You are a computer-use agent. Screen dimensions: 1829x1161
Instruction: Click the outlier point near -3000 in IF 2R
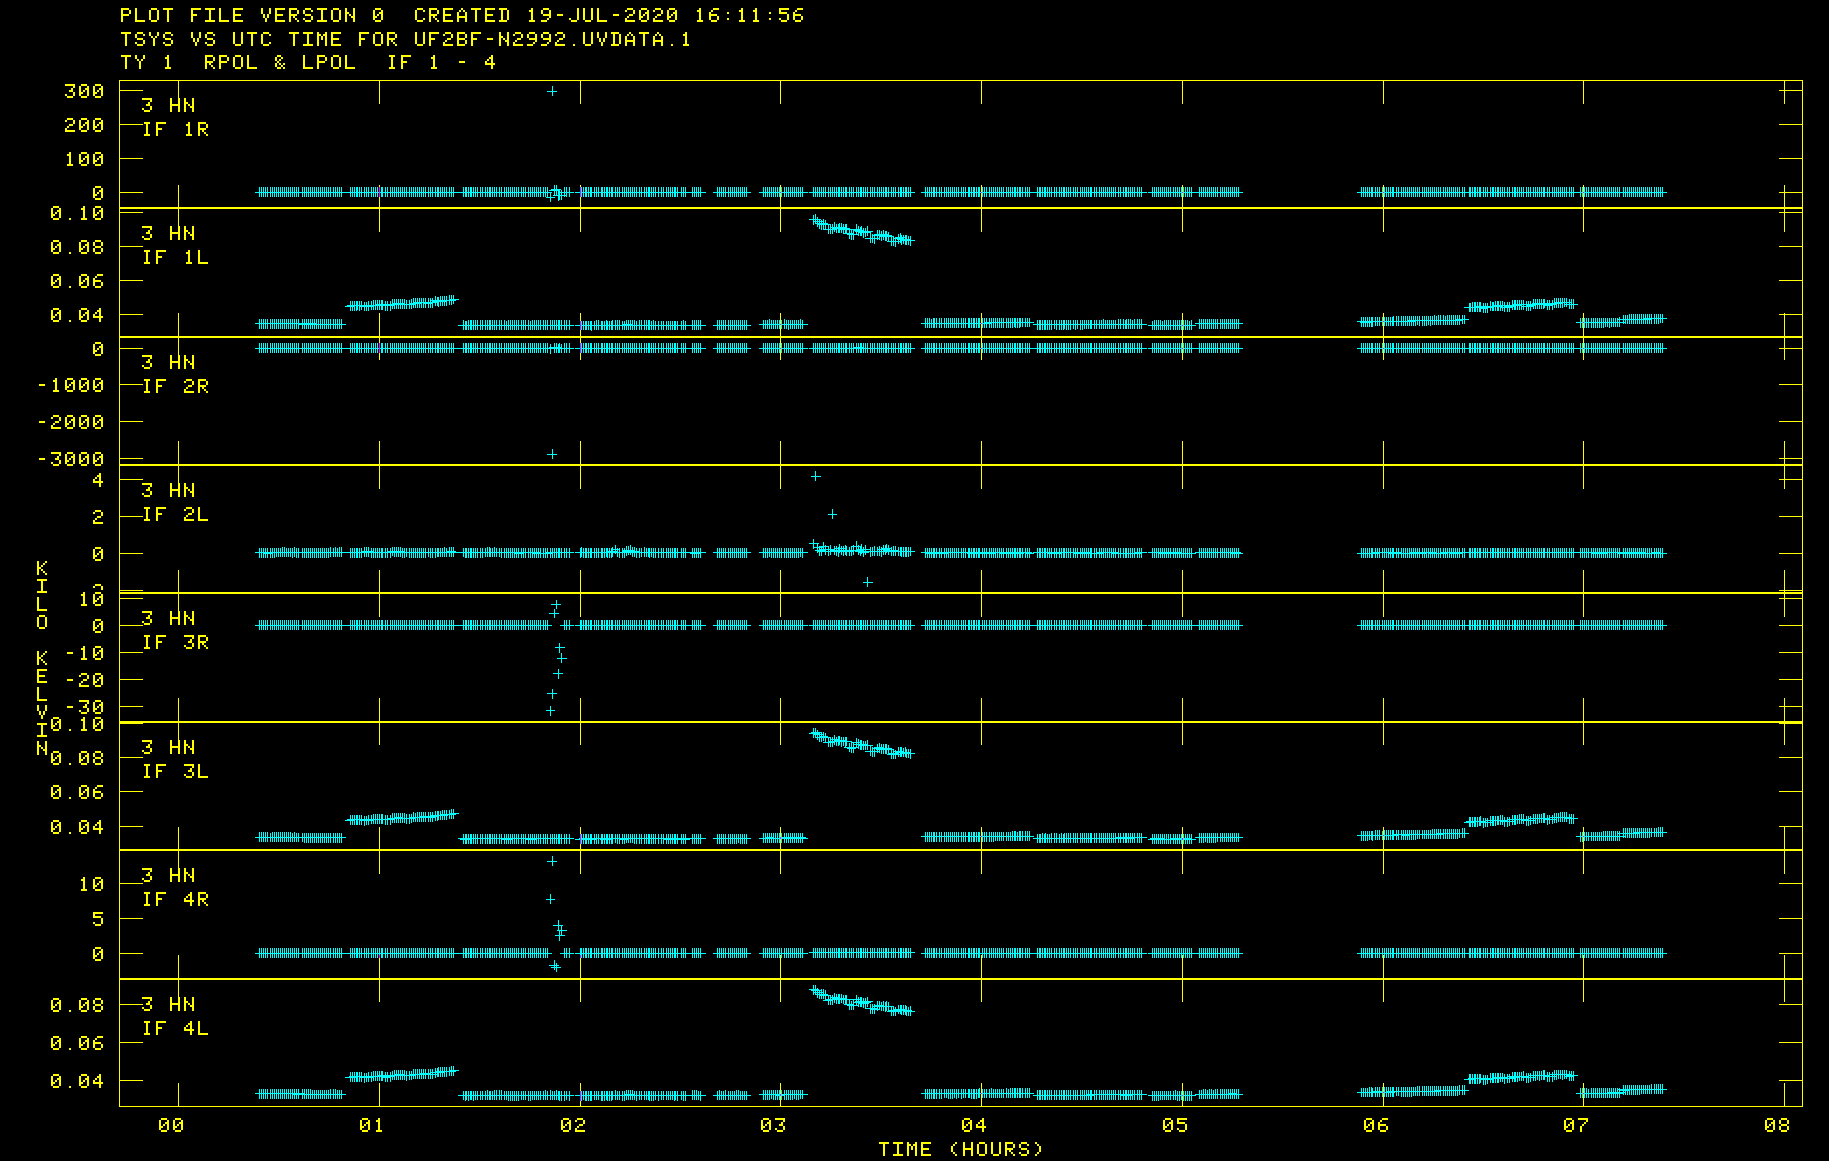click(552, 454)
